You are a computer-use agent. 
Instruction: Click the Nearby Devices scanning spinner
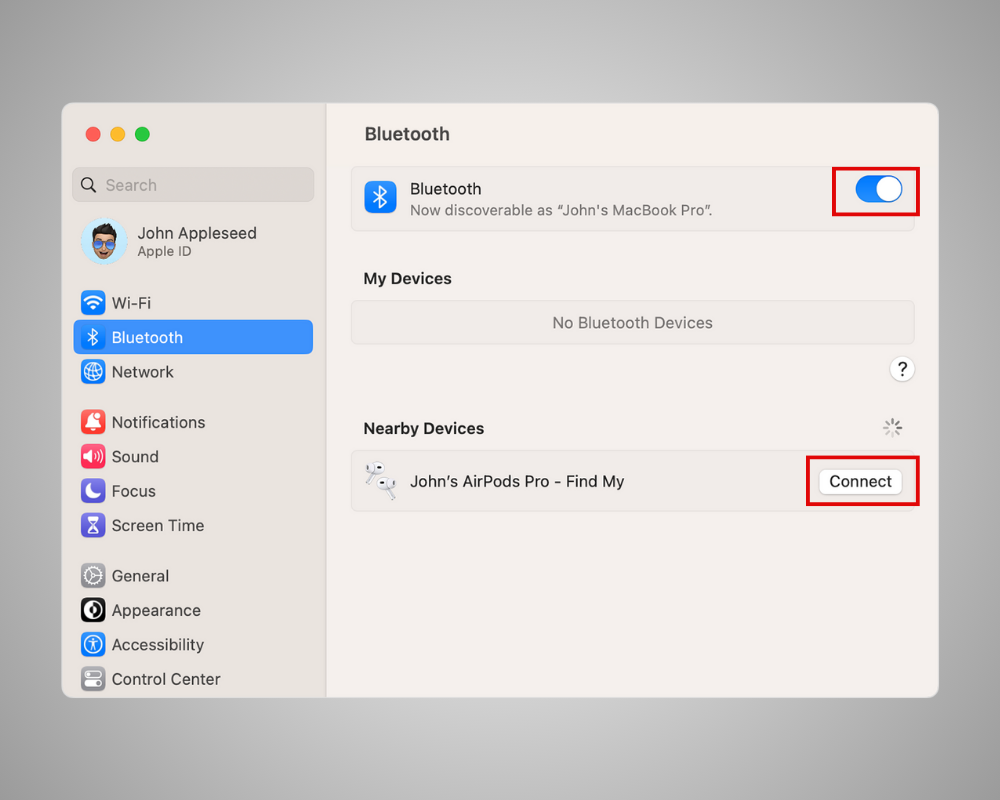pos(892,427)
